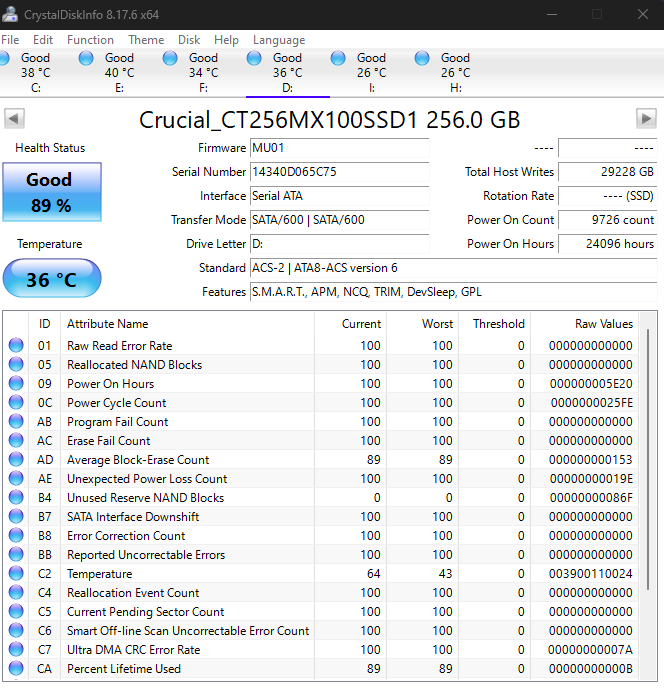664x688 pixels.
Task: Click status orb of Power On Hours row
Action: (16, 383)
